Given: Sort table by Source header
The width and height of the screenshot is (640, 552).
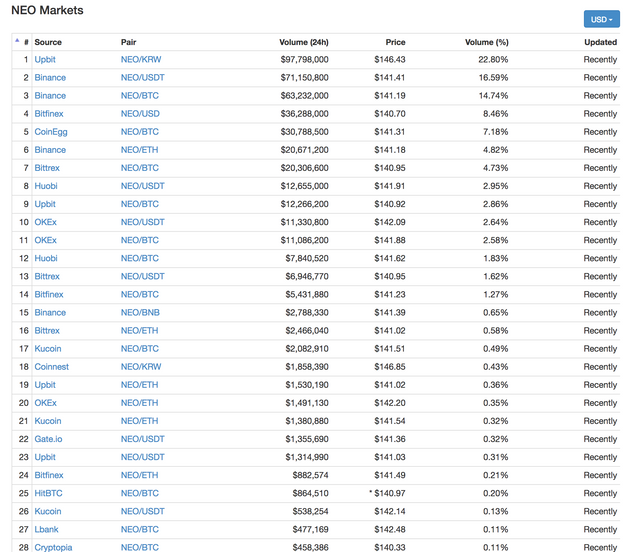Looking at the screenshot, I should [x=48, y=42].
